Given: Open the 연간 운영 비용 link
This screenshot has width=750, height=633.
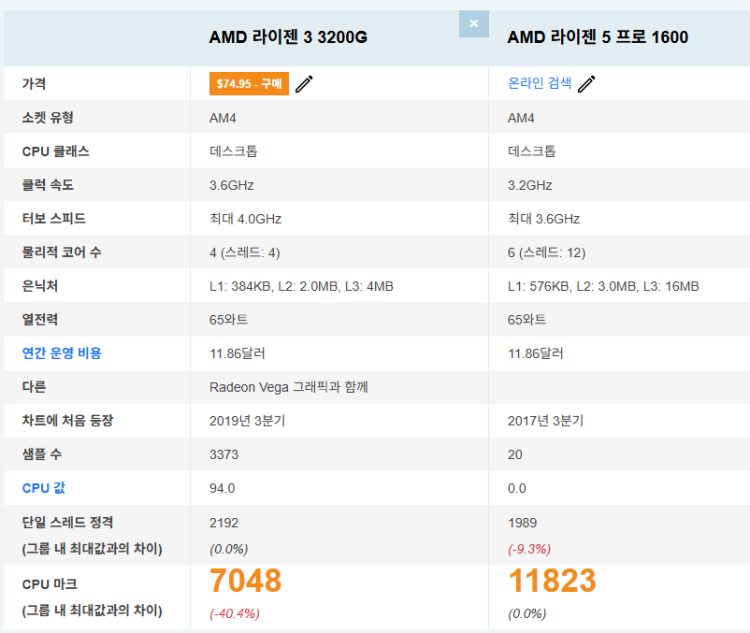Looking at the screenshot, I should pos(62,353).
